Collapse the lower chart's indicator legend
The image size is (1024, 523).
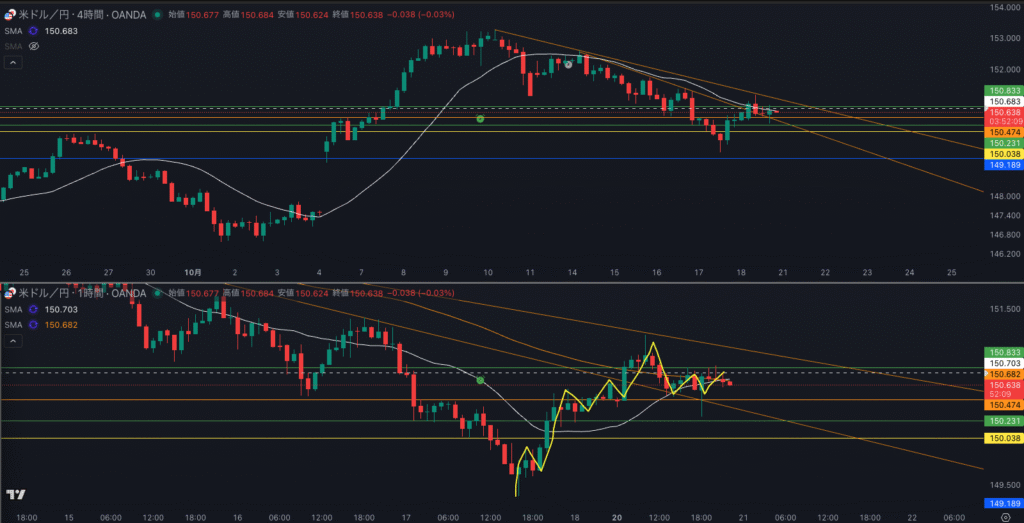pyautogui.click(x=13, y=341)
